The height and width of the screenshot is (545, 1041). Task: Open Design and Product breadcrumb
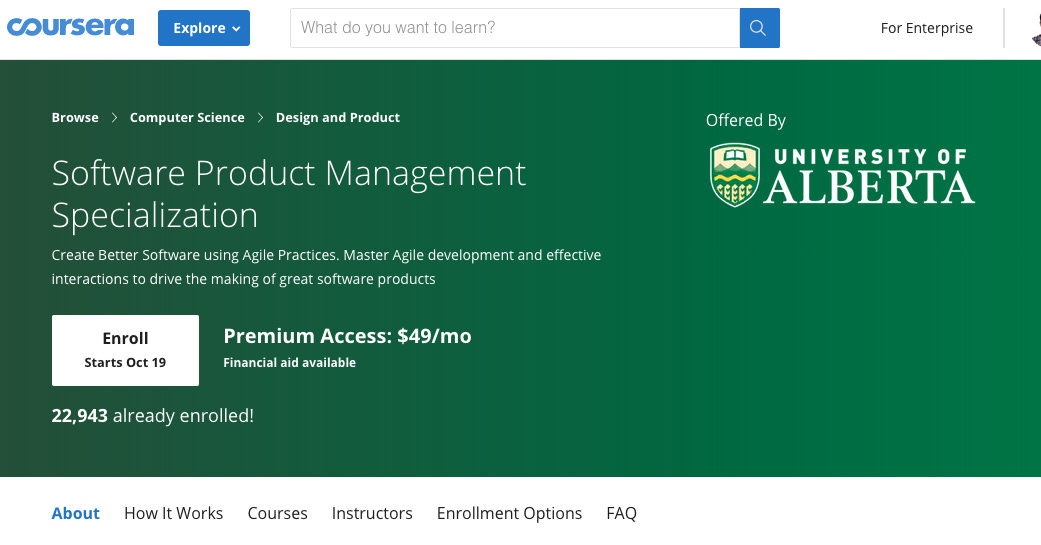[x=338, y=117]
